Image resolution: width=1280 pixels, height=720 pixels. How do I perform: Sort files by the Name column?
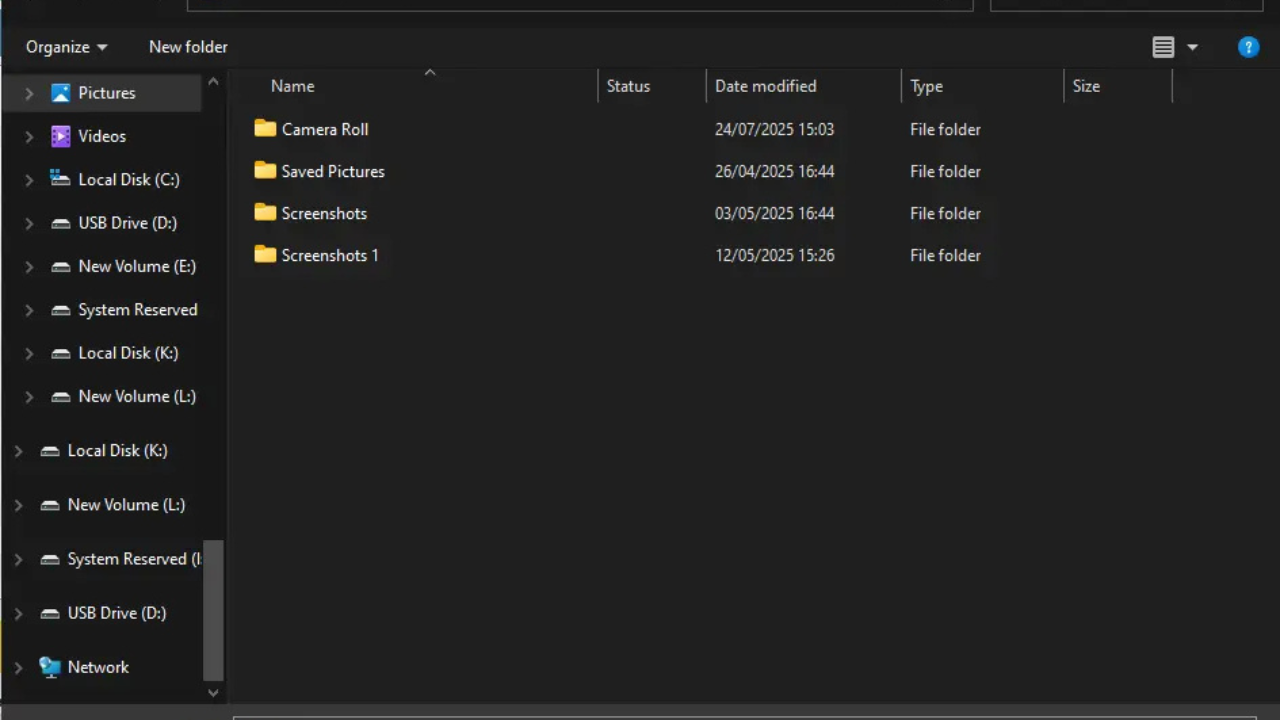click(292, 86)
